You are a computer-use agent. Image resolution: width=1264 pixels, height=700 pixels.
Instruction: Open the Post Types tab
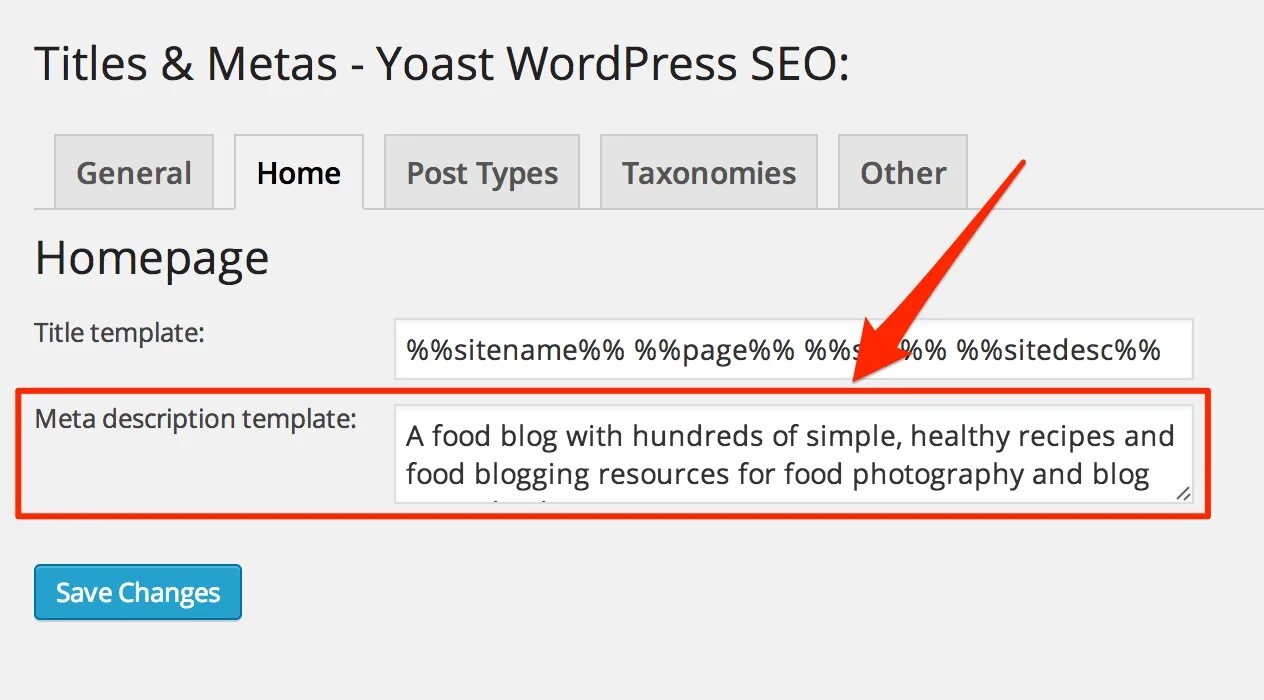pyautogui.click(x=482, y=172)
